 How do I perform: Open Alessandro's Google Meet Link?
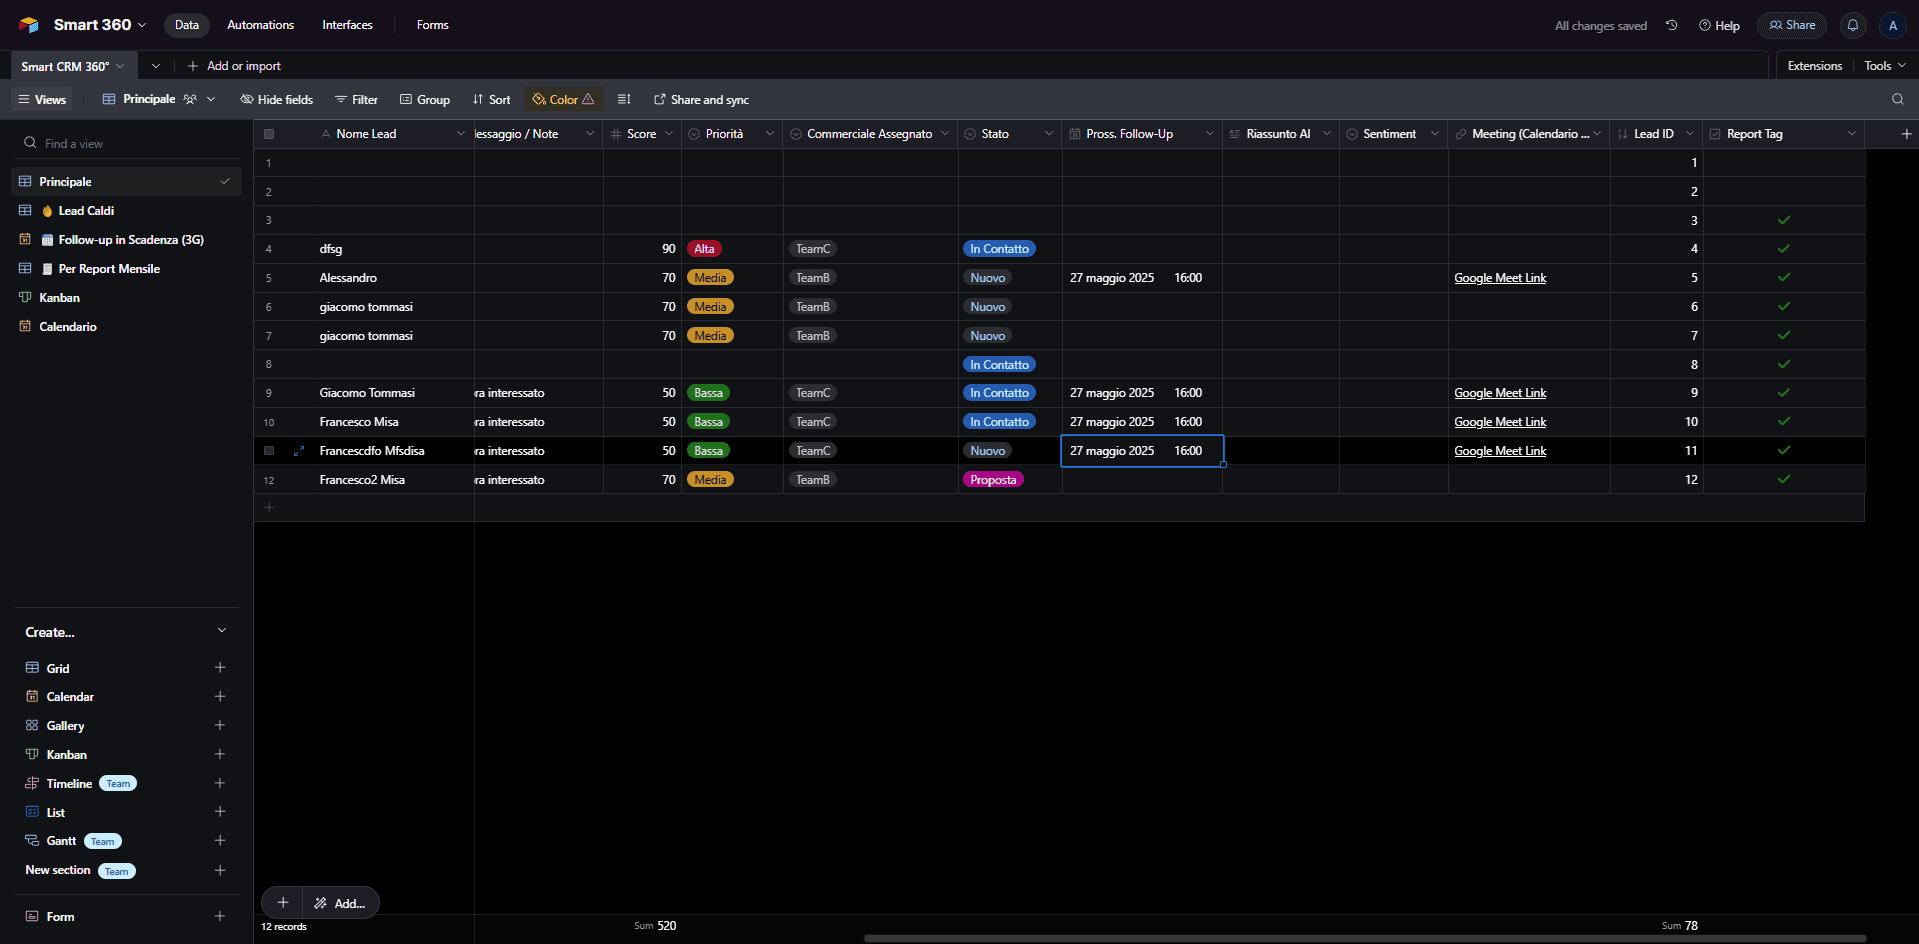coord(1500,278)
